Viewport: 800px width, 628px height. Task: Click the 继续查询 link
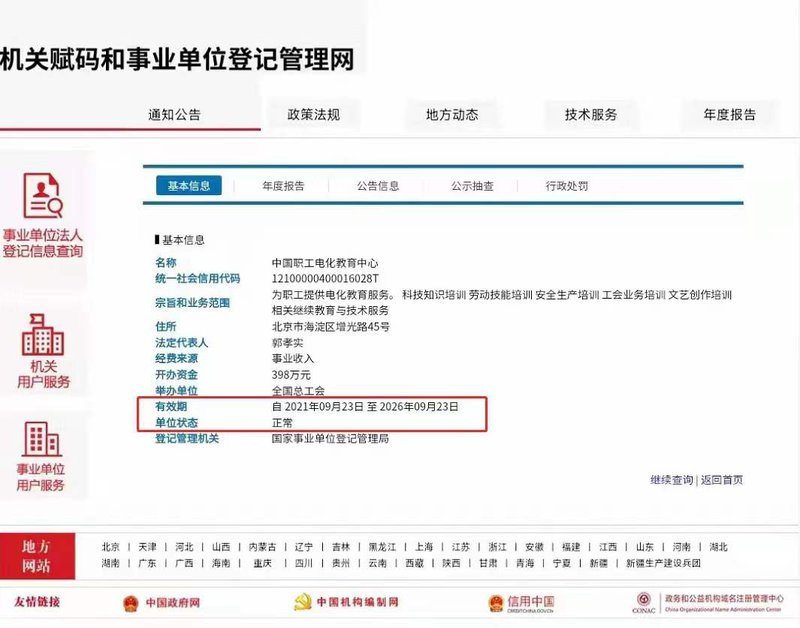[x=671, y=480]
